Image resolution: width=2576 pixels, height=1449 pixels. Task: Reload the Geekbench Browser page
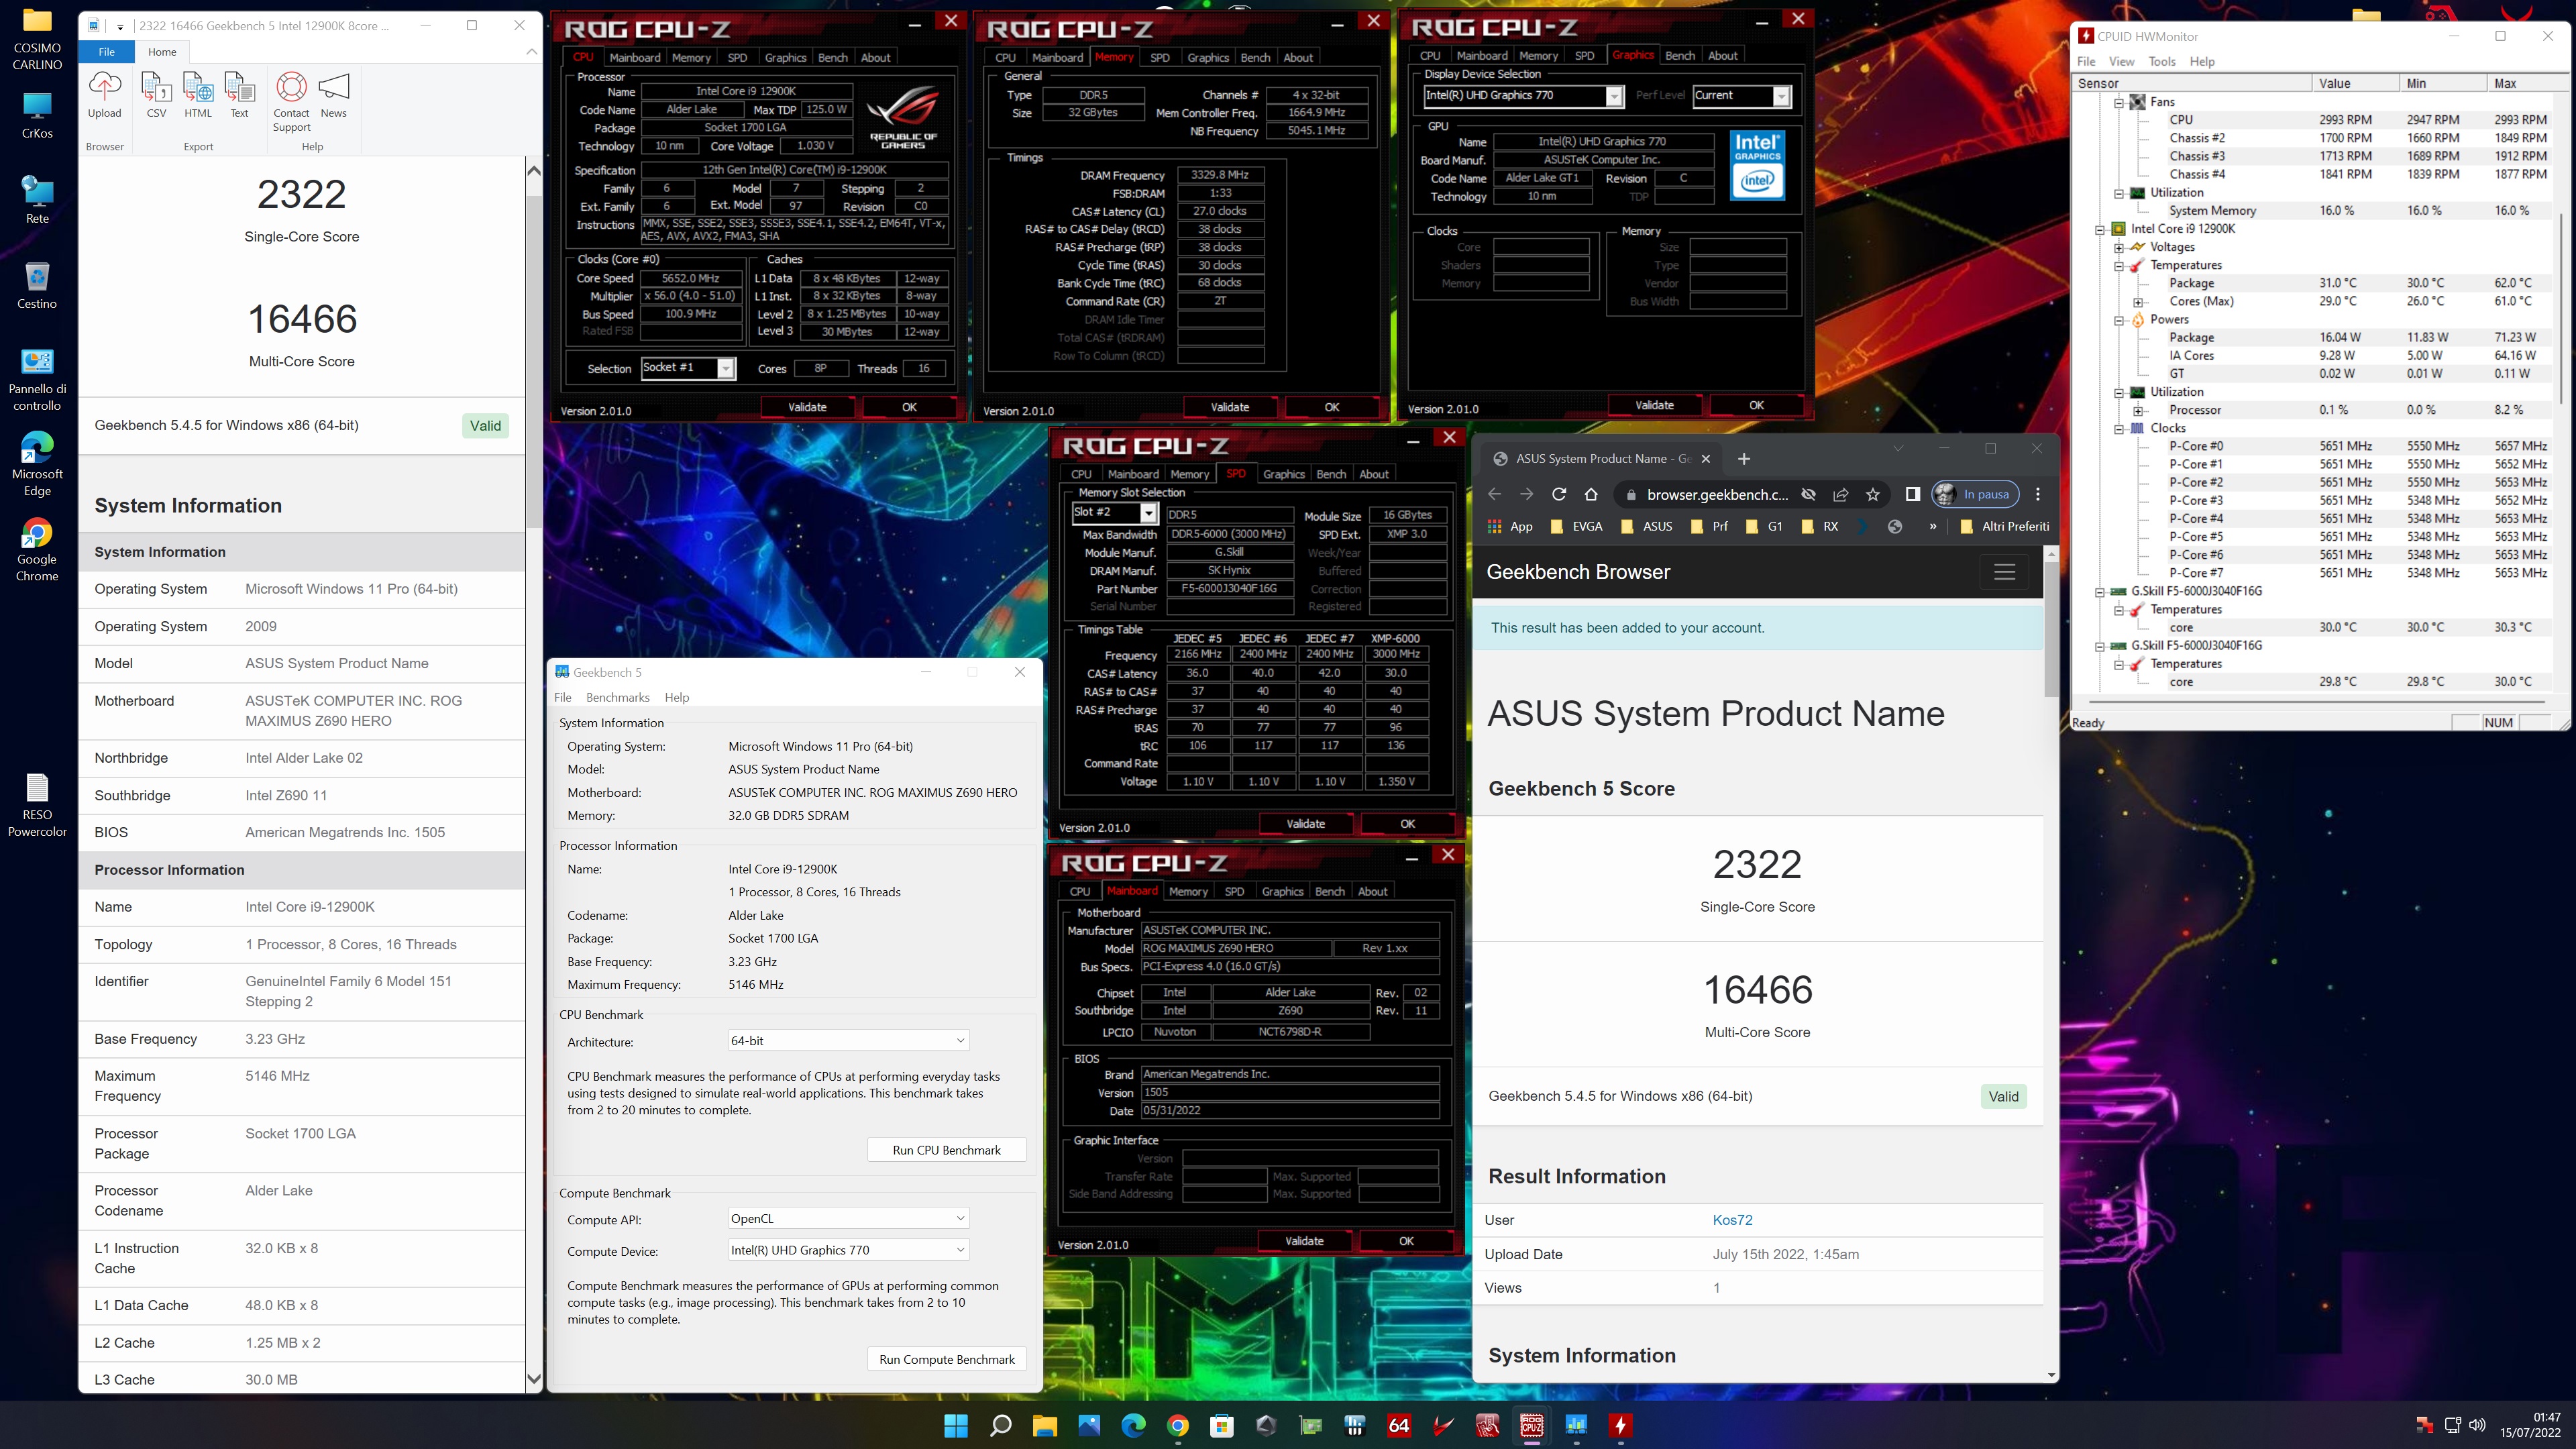[x=1558, y=494]
